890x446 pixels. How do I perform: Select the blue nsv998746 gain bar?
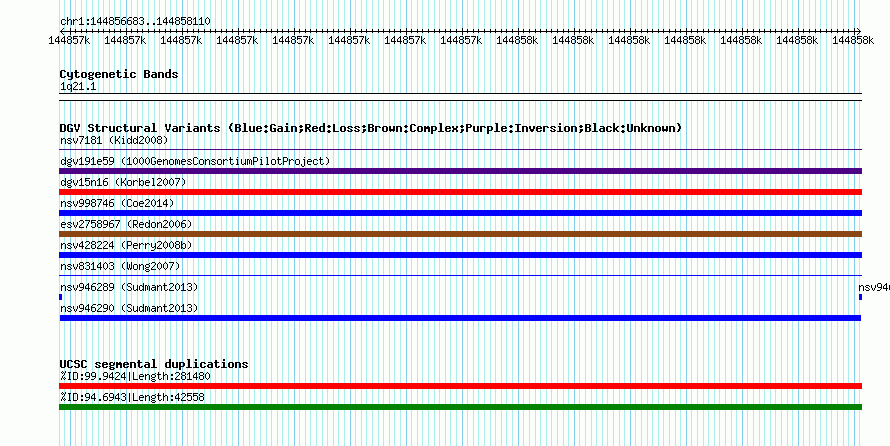click(x=461, y=213)
